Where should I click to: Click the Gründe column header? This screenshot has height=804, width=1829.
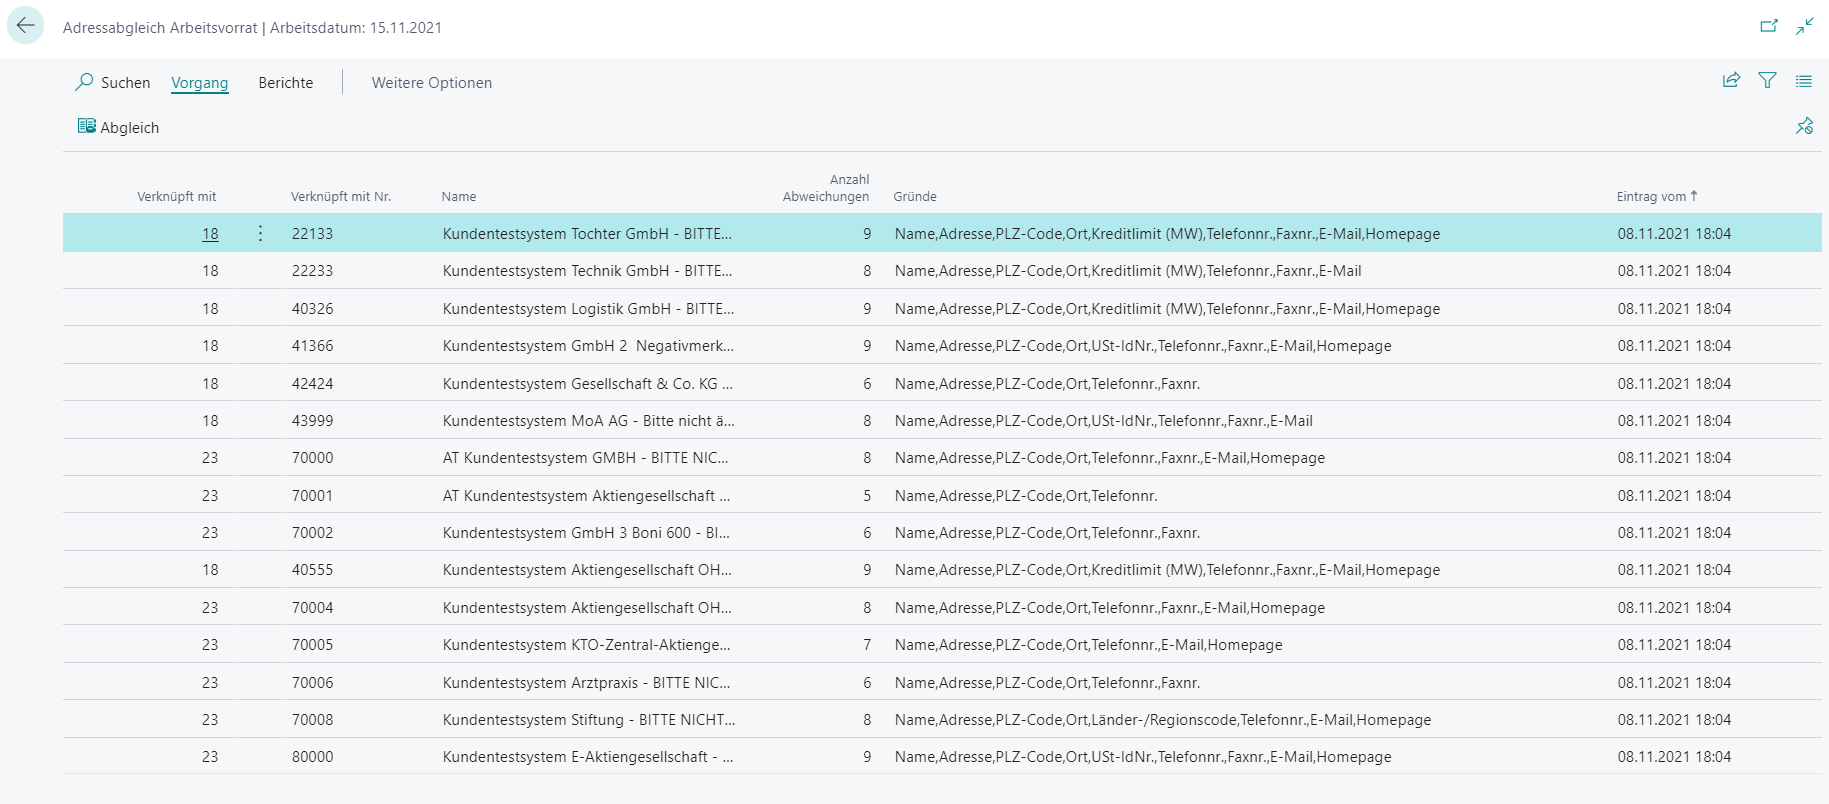tap(914, 197)
